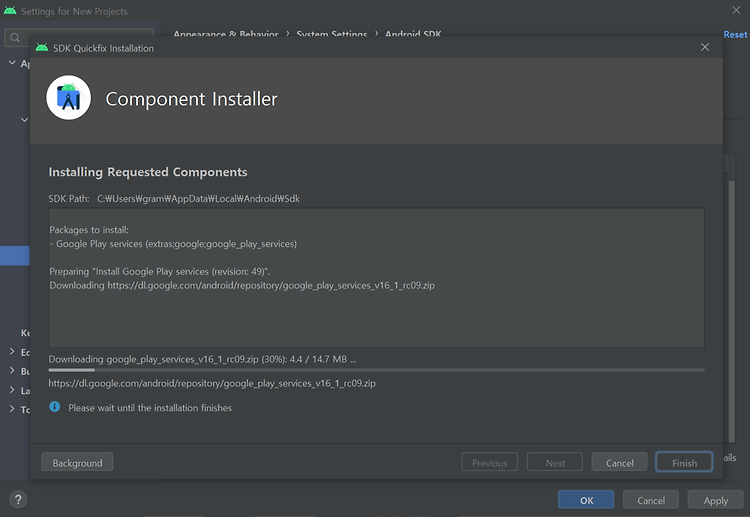The height and width of the screenshot is (517, 750).
Task: Click Finish in the Component Installer
Action: coord(684,462)
